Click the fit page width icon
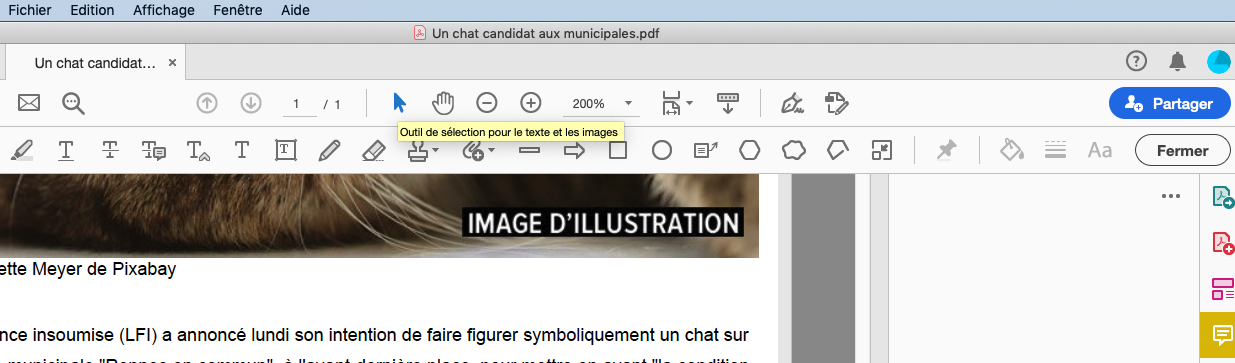The width and height of the screenshot is (1235, 363). [x=671, y=102]
